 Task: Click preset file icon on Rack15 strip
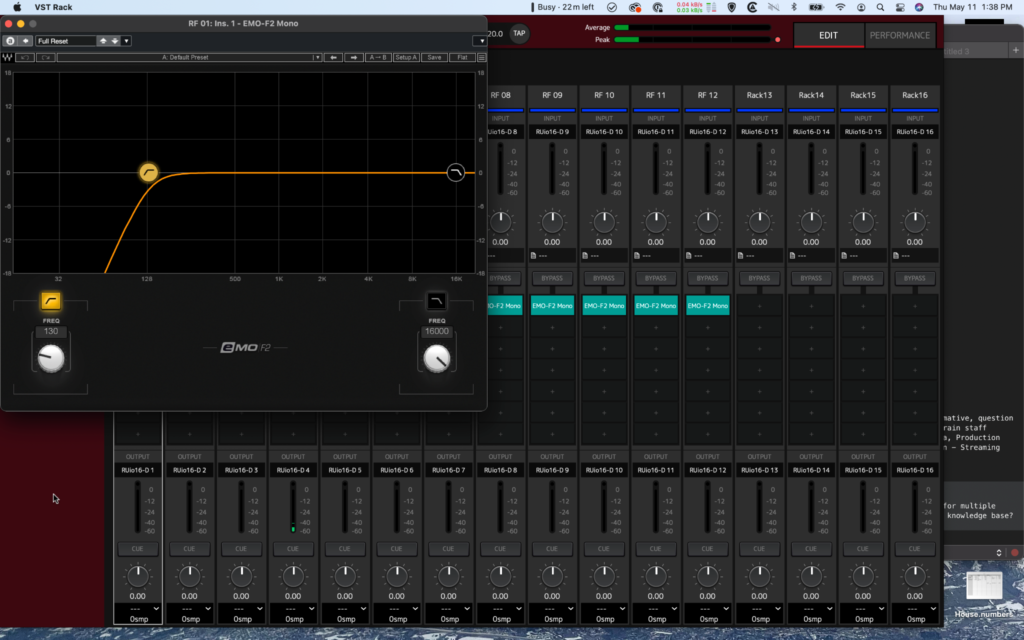(844, 256)
